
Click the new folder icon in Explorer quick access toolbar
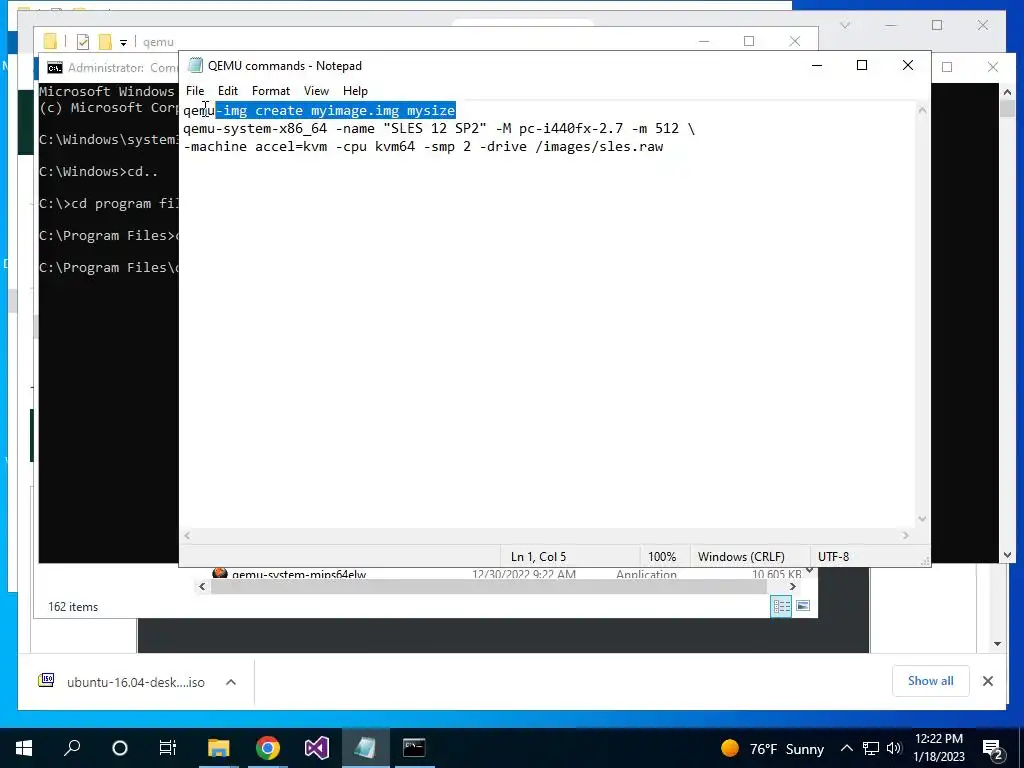pyautogui.click(x=104, y=42)
